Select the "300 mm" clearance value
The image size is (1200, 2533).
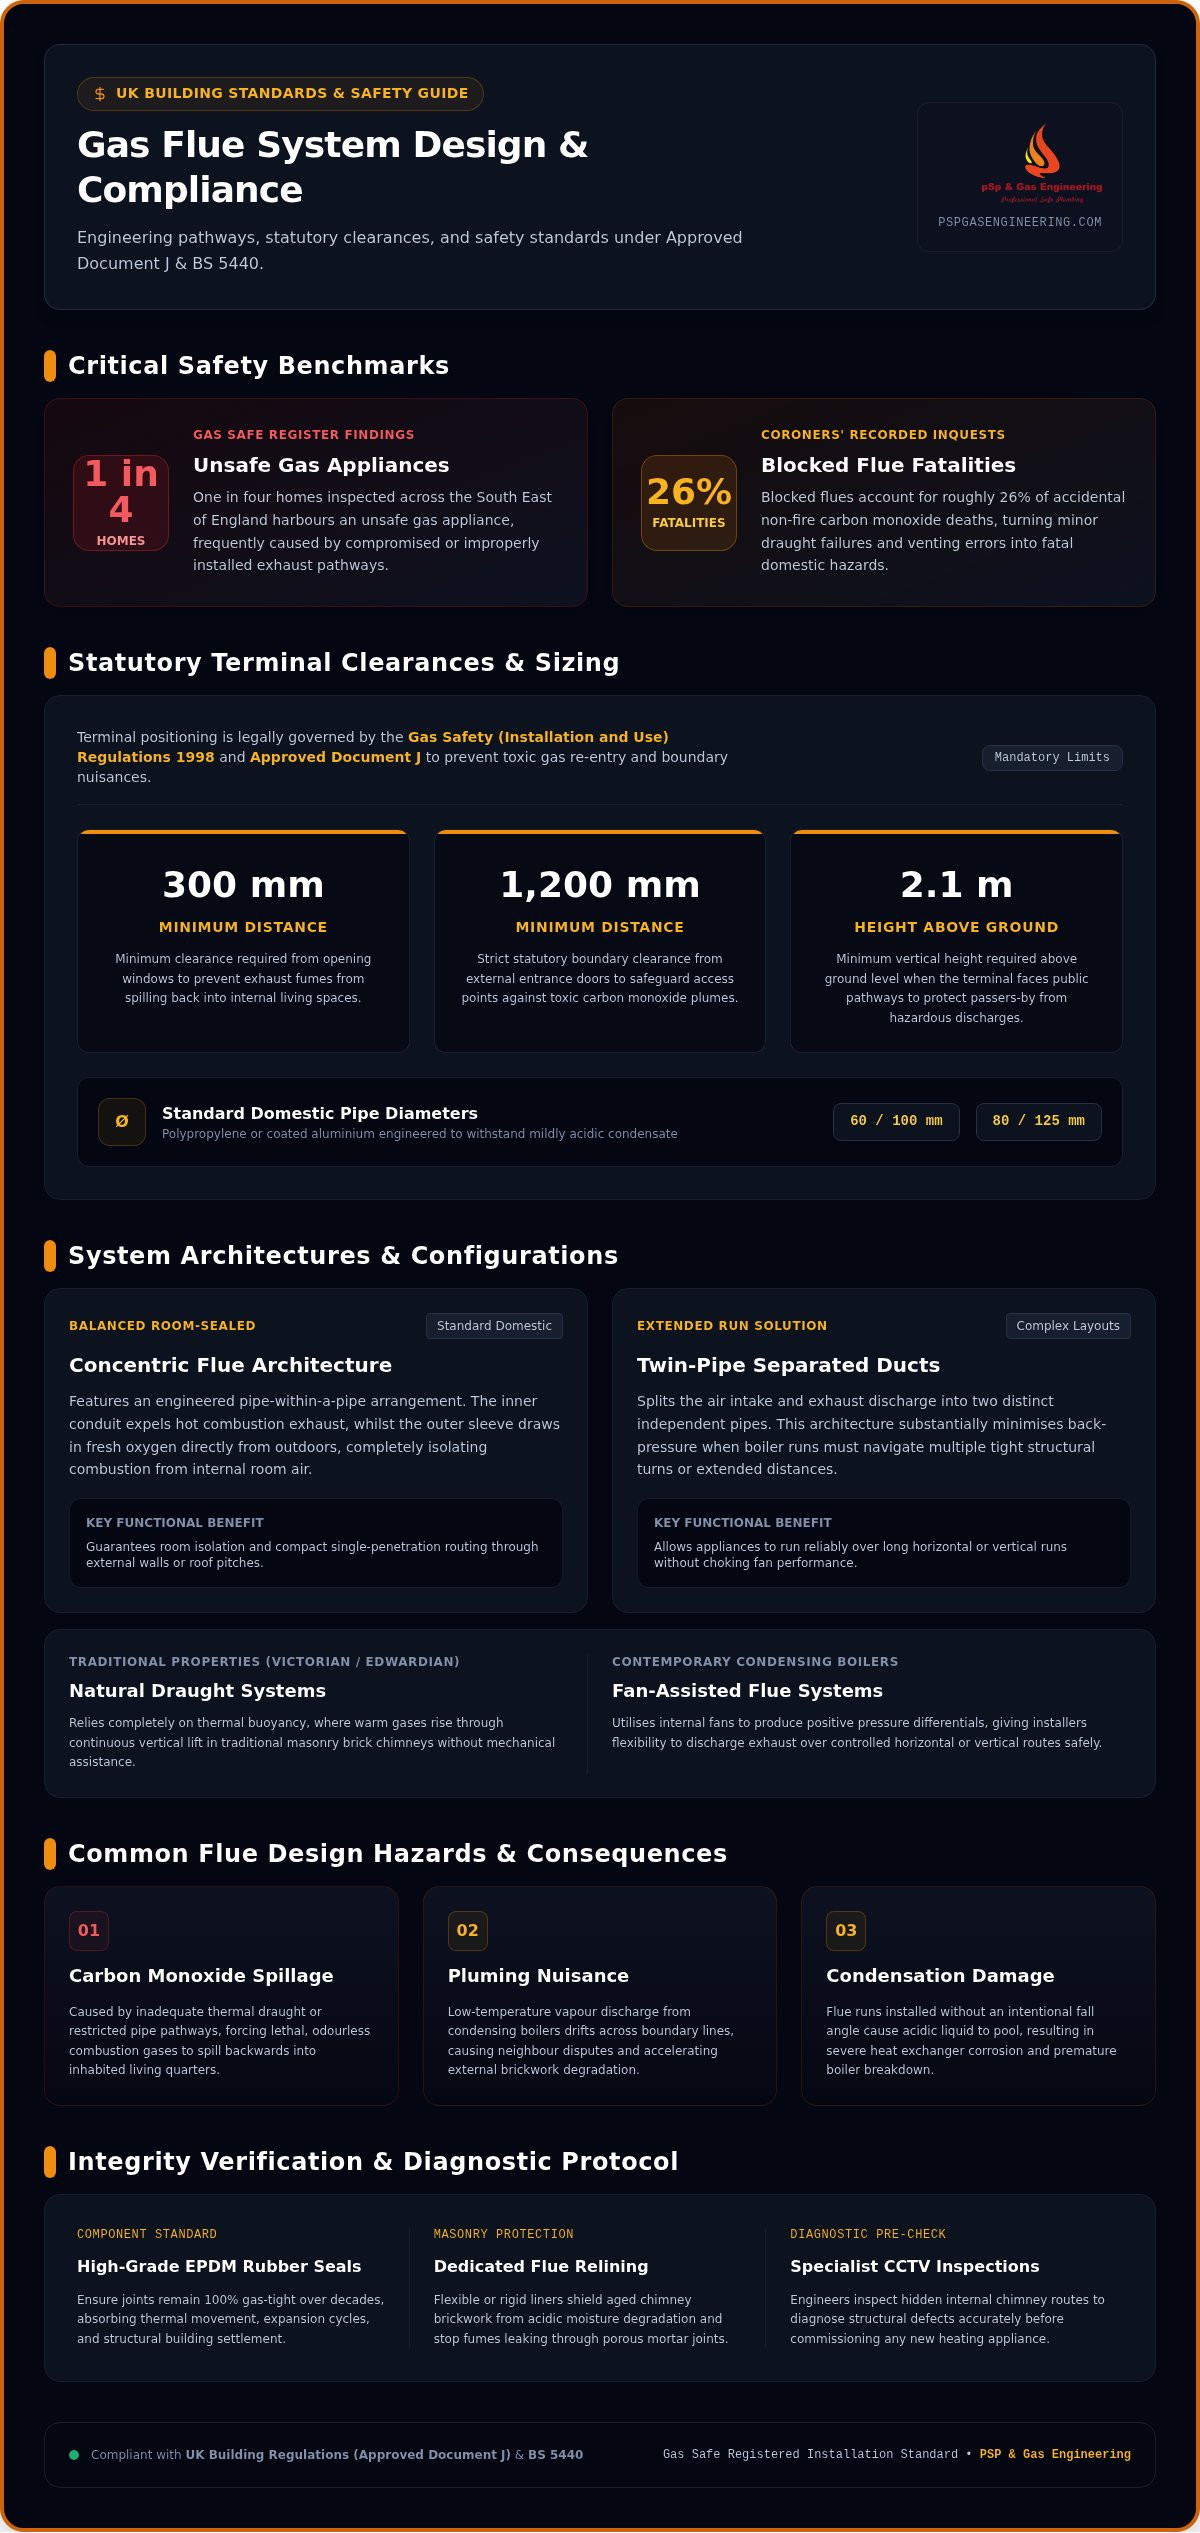tap(243, 885)
